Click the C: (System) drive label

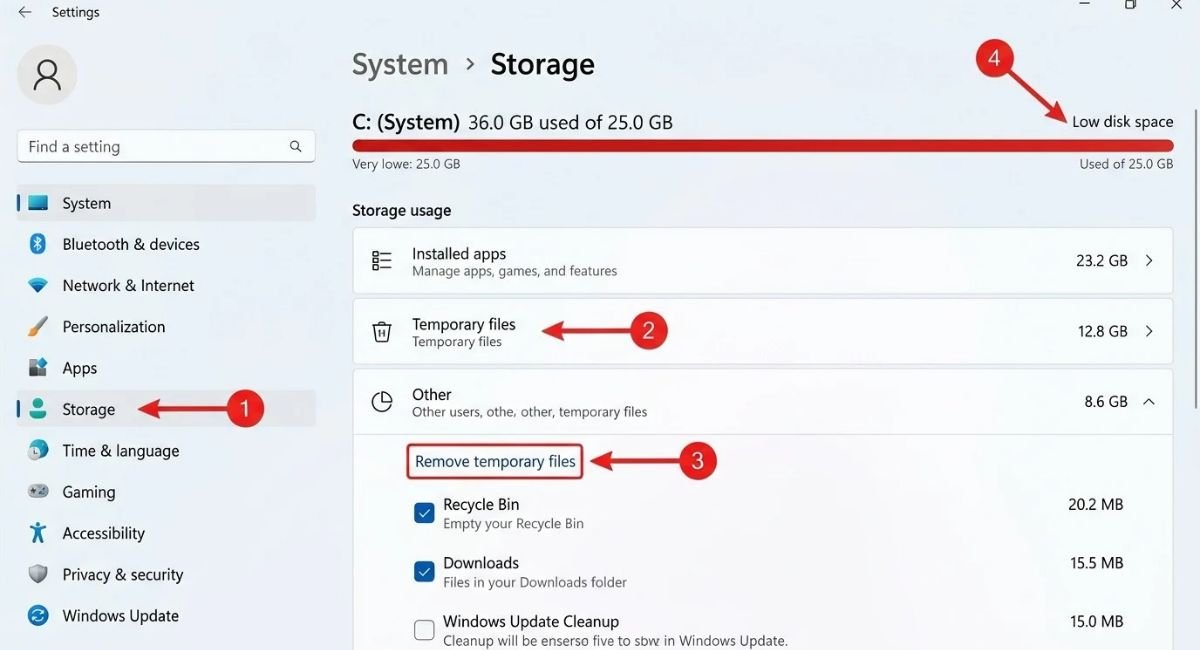[x=406, y=122]
